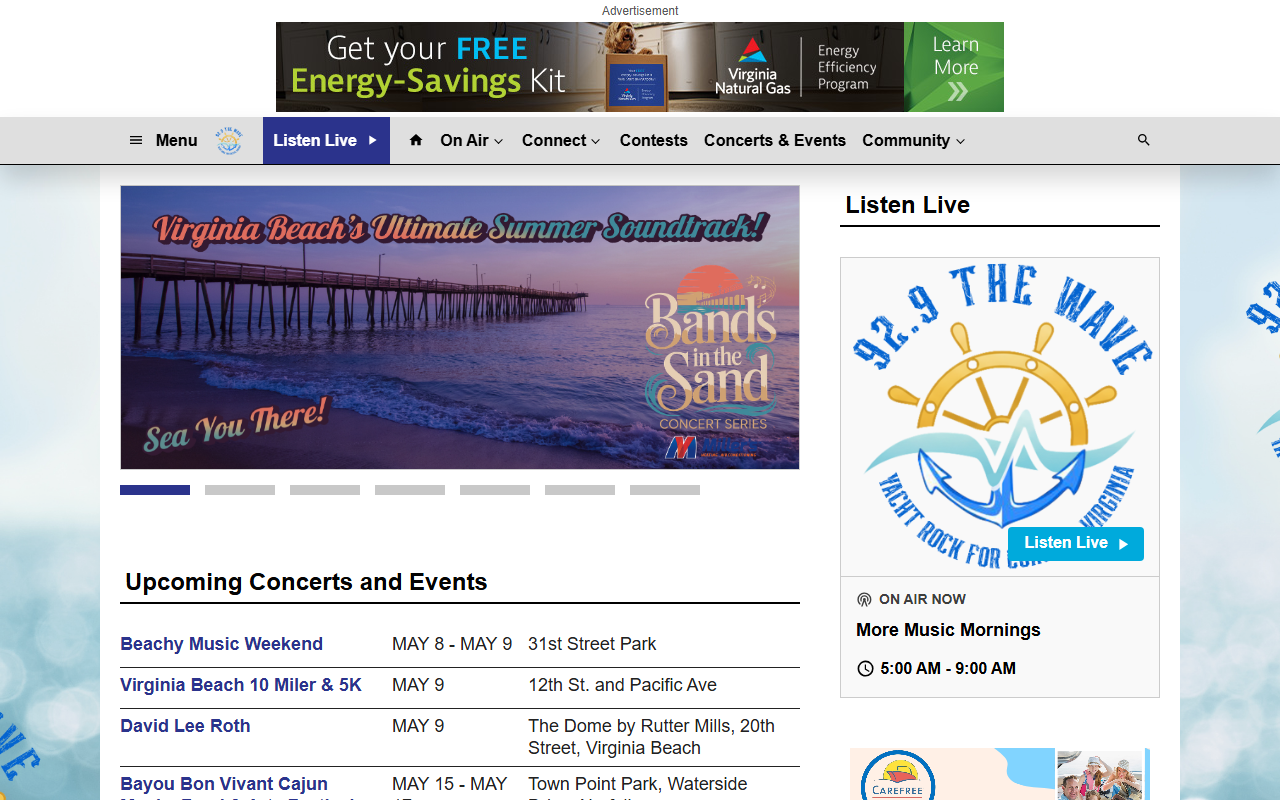Open the hamburger Menu icon
The image size is (1280, 800).
(136, 140)
